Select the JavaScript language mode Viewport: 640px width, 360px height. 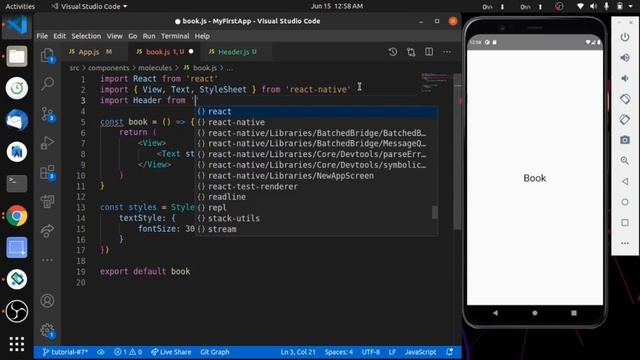420,352
